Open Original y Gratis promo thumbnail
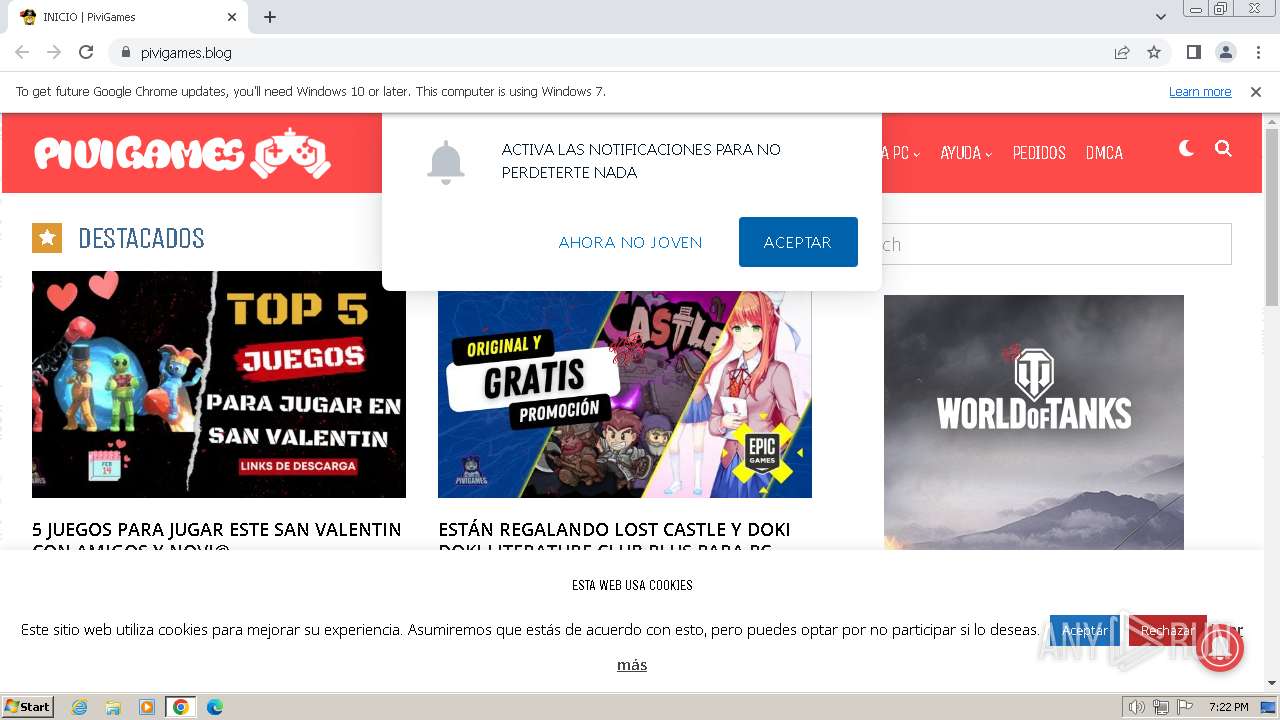The width and height of the screenshot is (1280, 720). coord(625,394)
